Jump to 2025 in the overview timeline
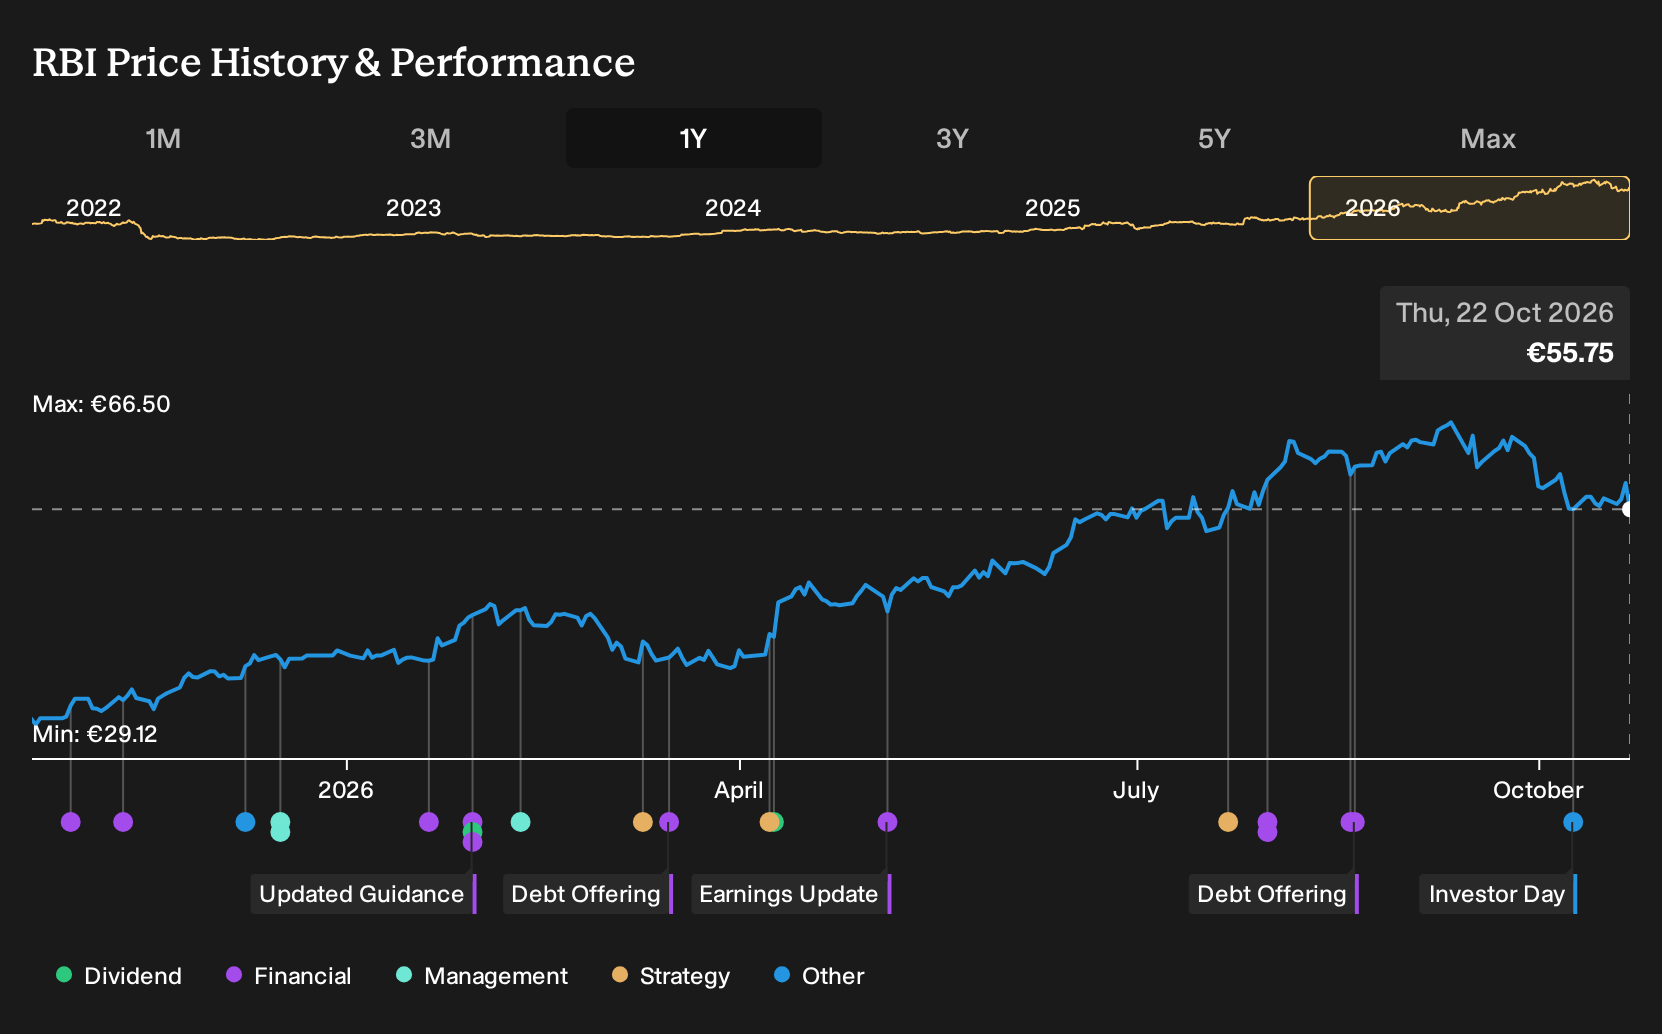Screen dimensions: 1662x1034 click(1052, 208)
